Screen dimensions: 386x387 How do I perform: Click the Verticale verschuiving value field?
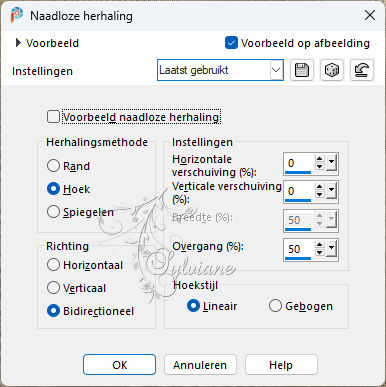(299, 191)
